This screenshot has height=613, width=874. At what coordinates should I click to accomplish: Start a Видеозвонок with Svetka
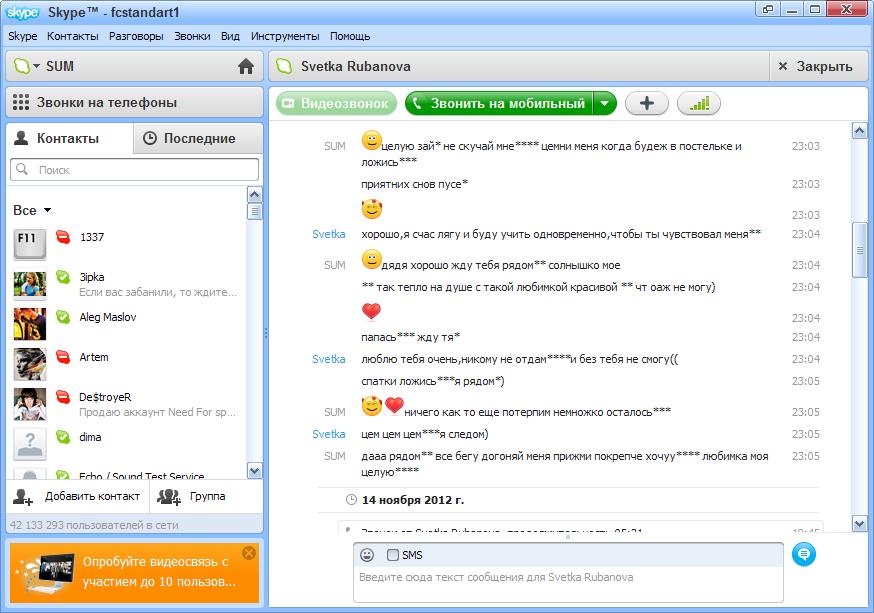[336, 103]
